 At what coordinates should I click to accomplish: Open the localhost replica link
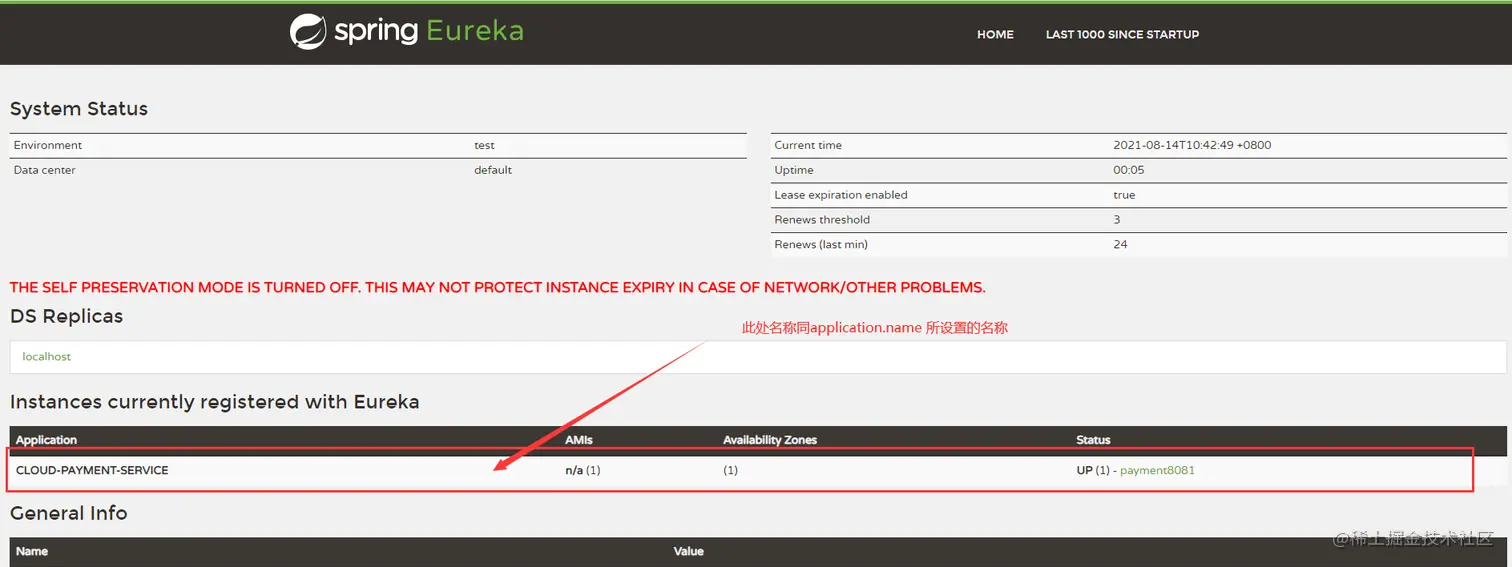coord(47,356)
